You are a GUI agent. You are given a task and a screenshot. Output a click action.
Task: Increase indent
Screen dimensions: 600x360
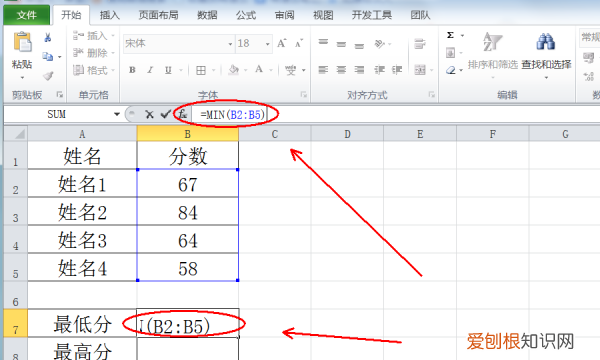point(397,70)
